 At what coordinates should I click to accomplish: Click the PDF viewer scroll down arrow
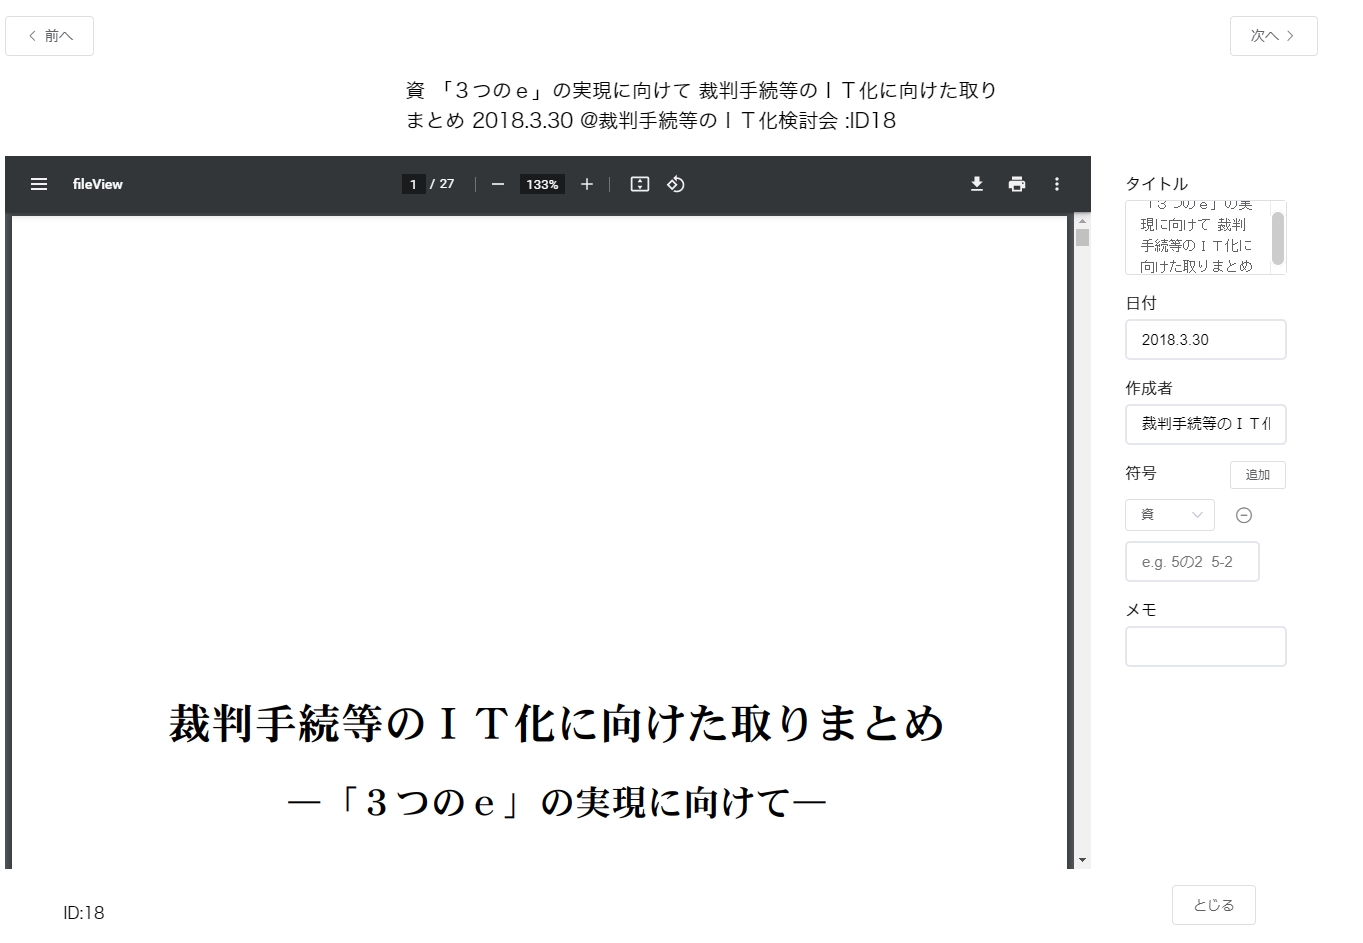click(x=1082, y=860)
